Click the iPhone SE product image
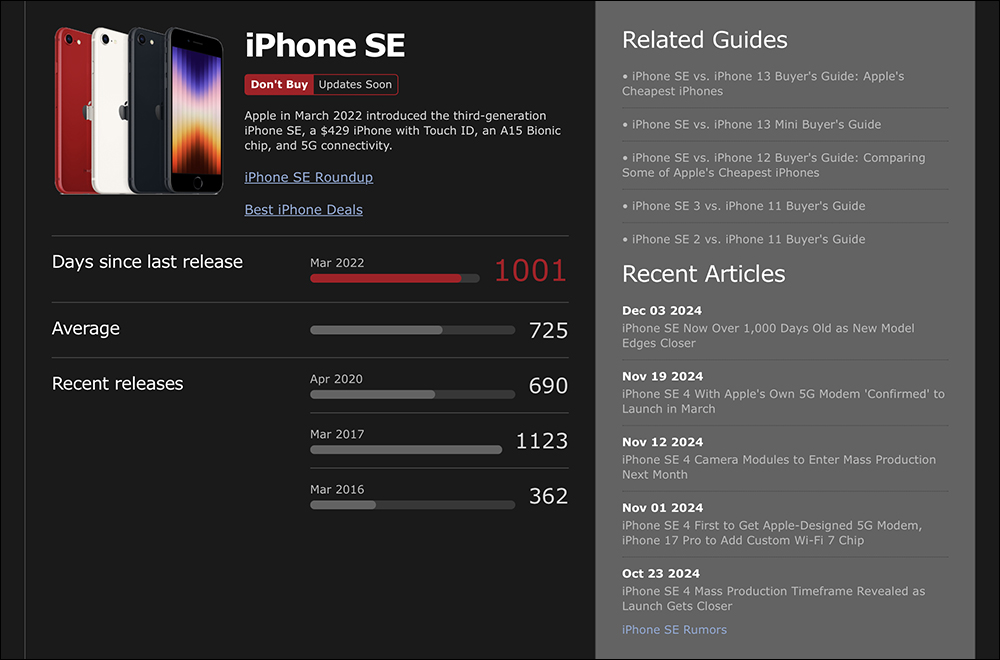The width and height of the screenshot is (1000, 660). [138, 110]
